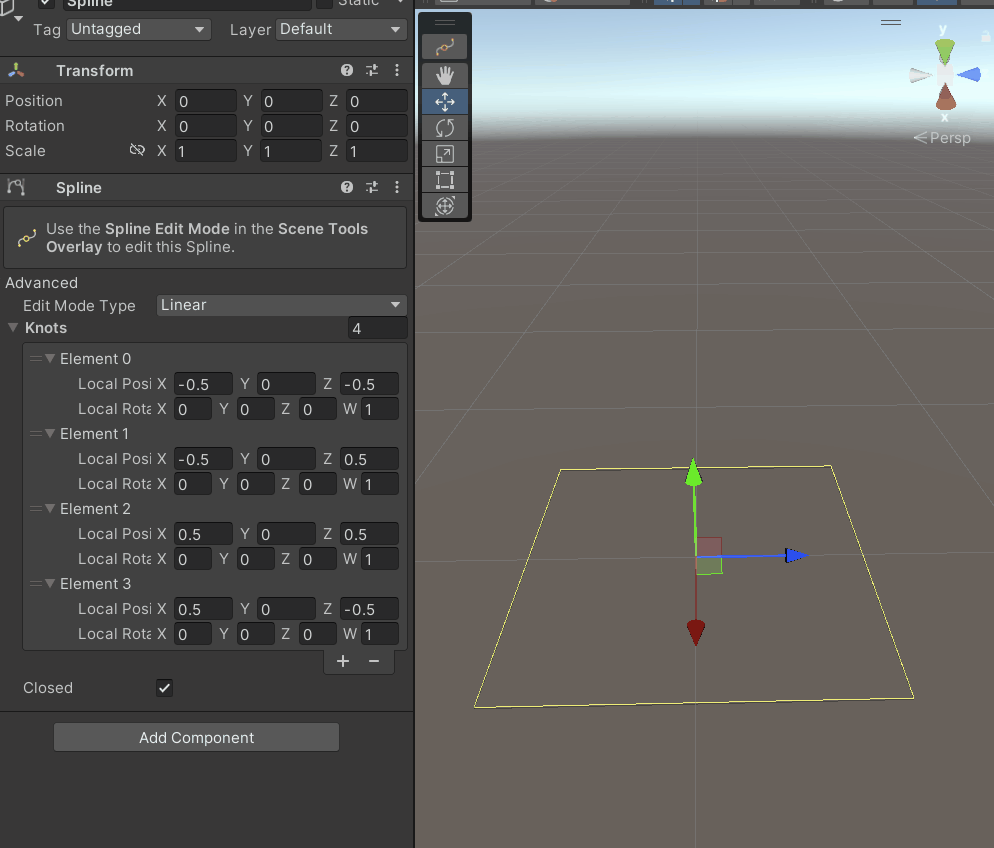Select the Move tool
Viewport: 994px width, 848px height.
point(444,101)
